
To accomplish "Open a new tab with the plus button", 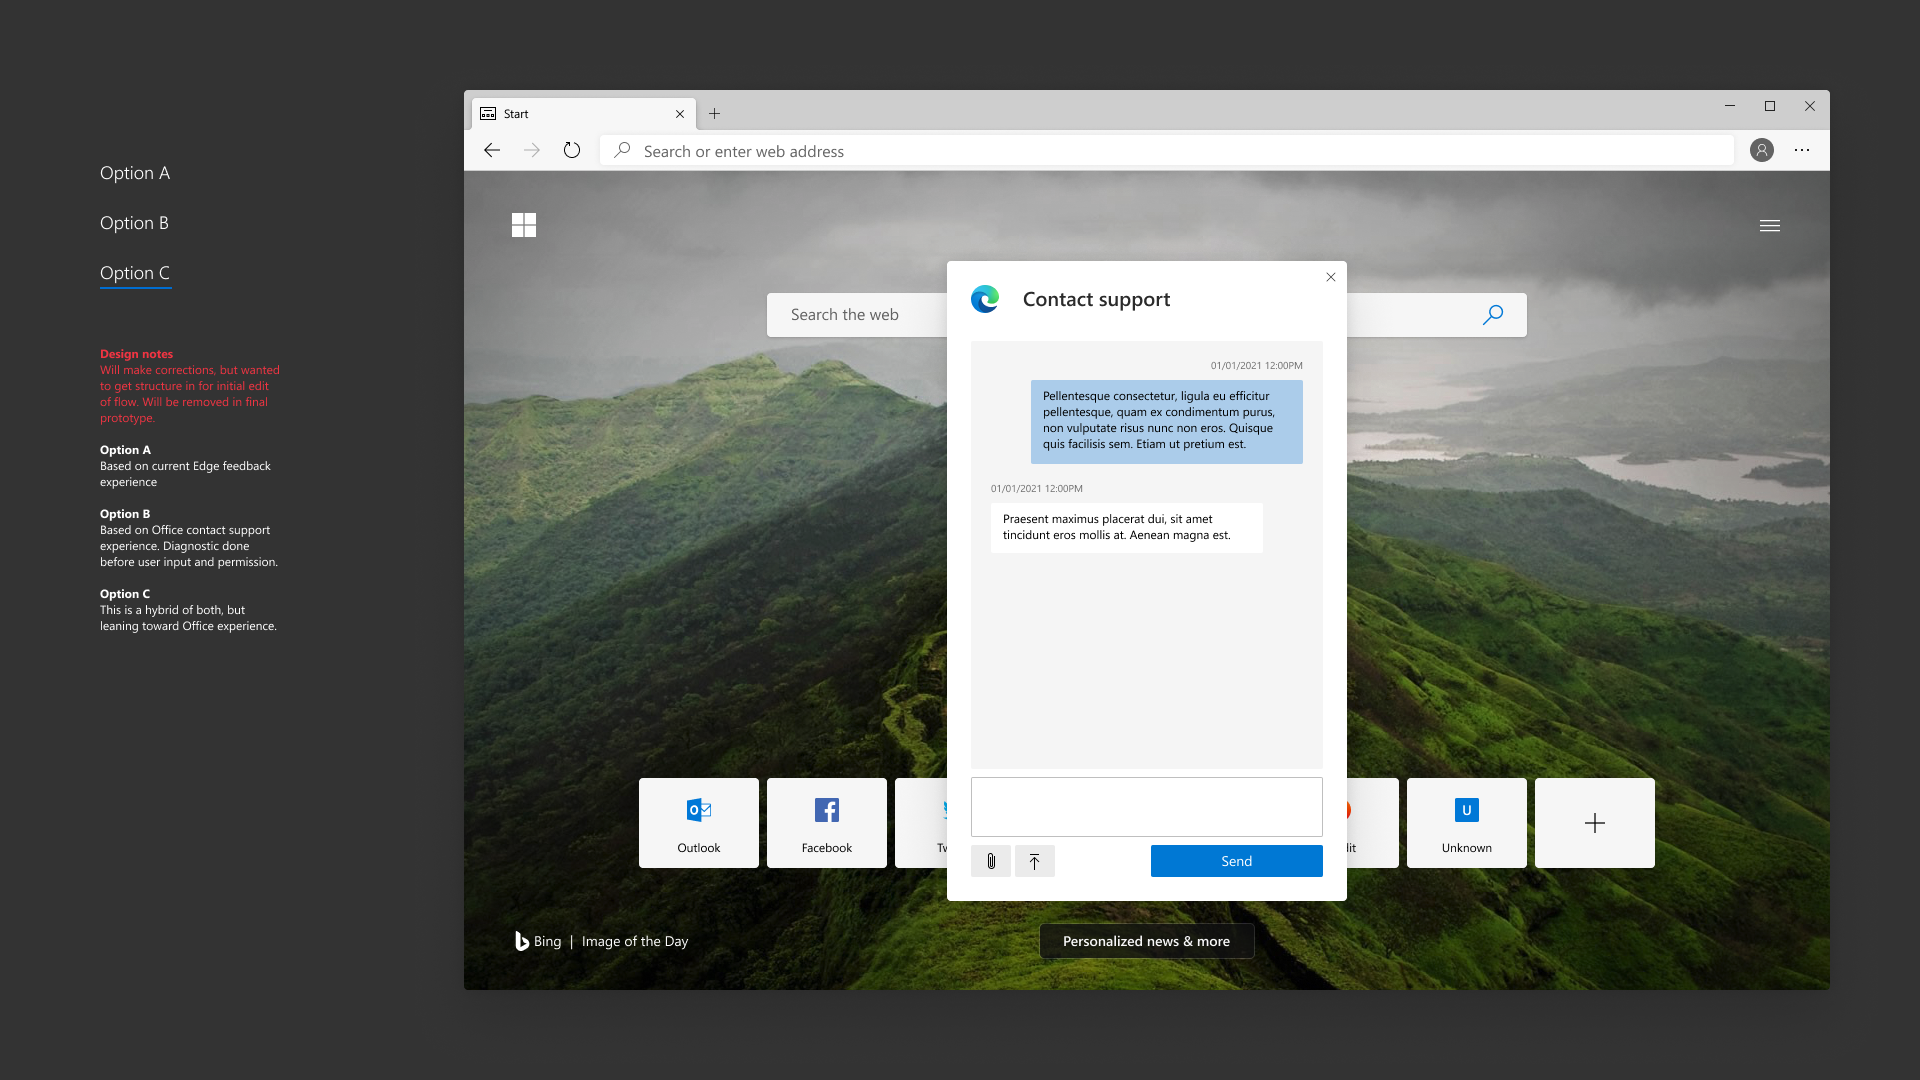I will (x=714, y=113).
